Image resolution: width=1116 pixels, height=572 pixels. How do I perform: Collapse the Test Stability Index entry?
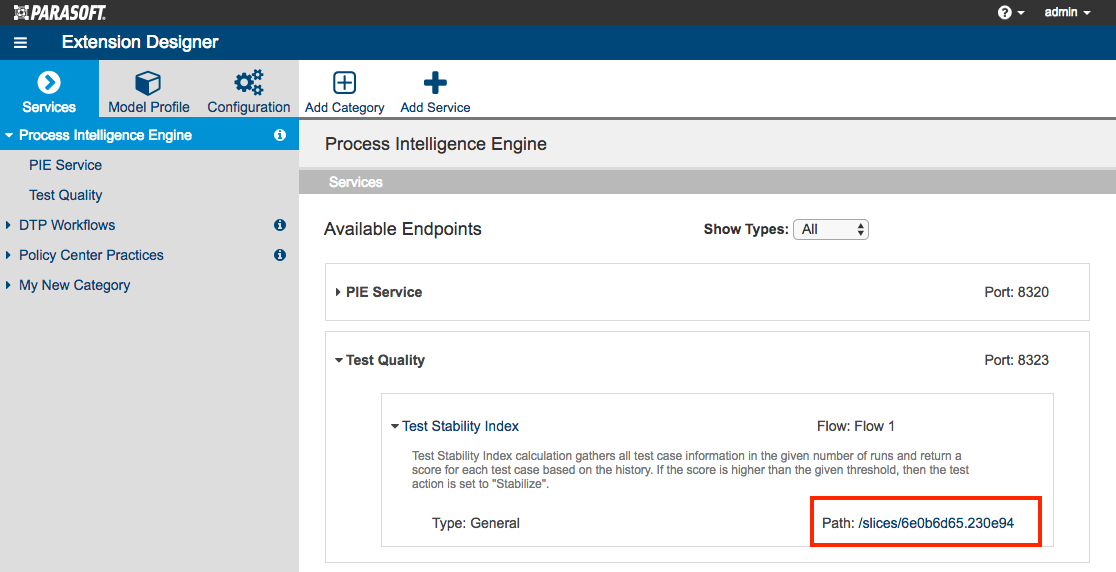click(x=395, y=426)
